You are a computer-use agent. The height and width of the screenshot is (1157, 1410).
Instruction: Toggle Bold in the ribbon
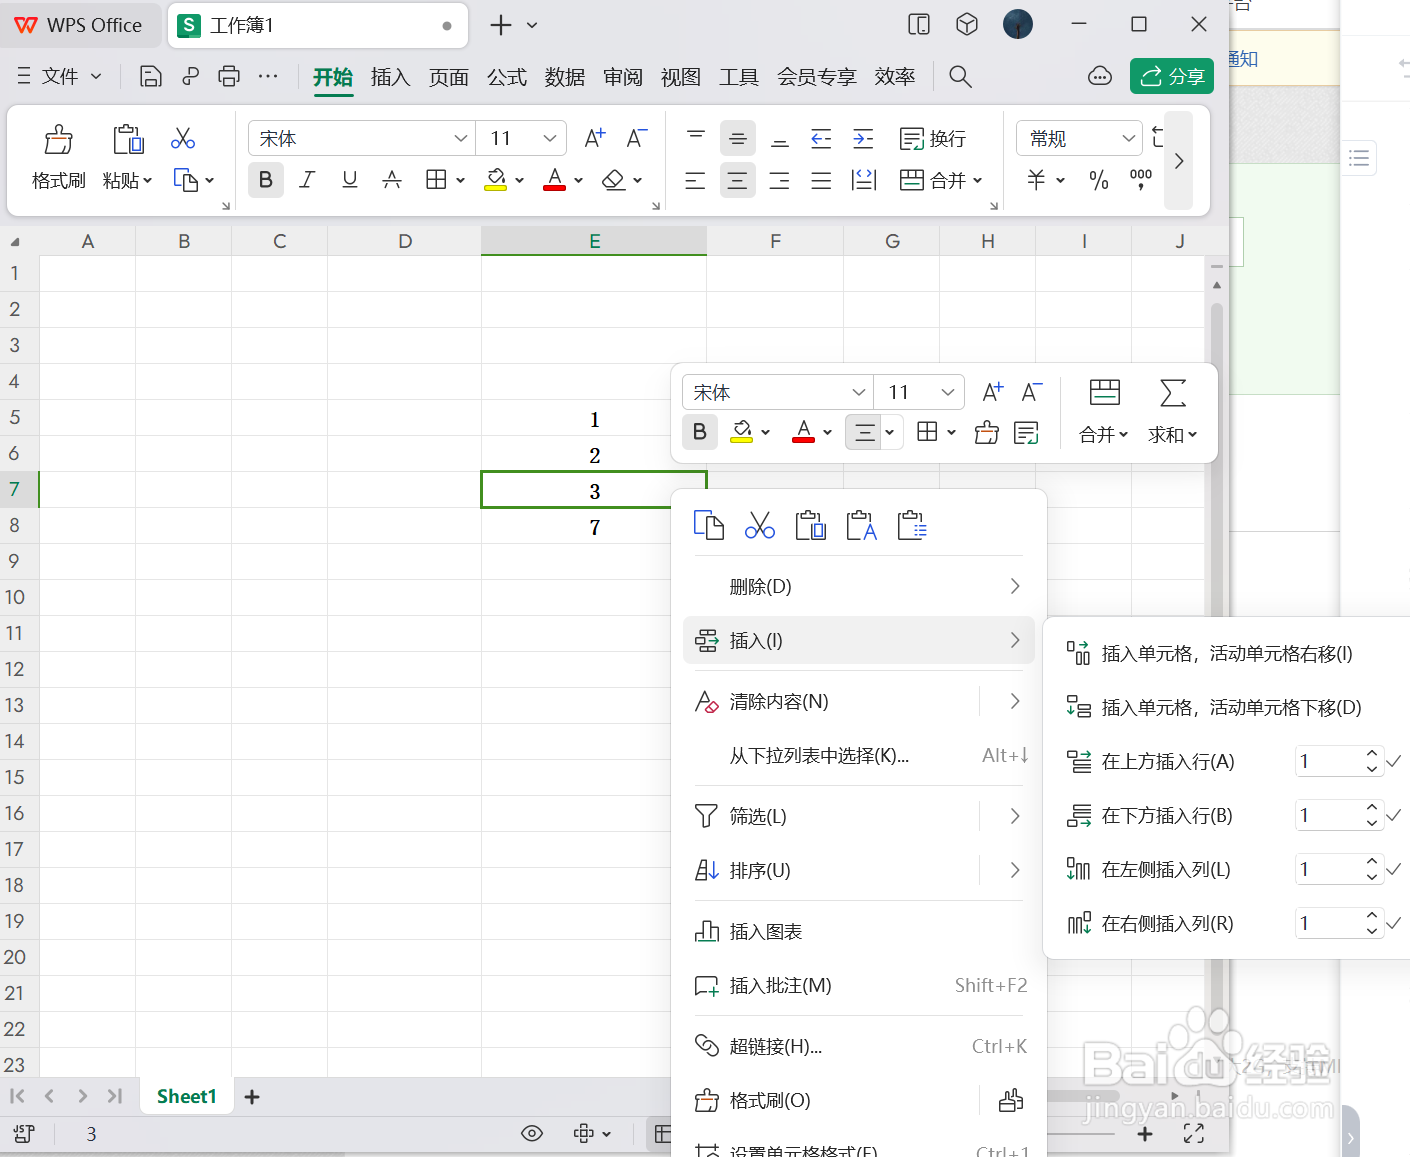(265, 180)
